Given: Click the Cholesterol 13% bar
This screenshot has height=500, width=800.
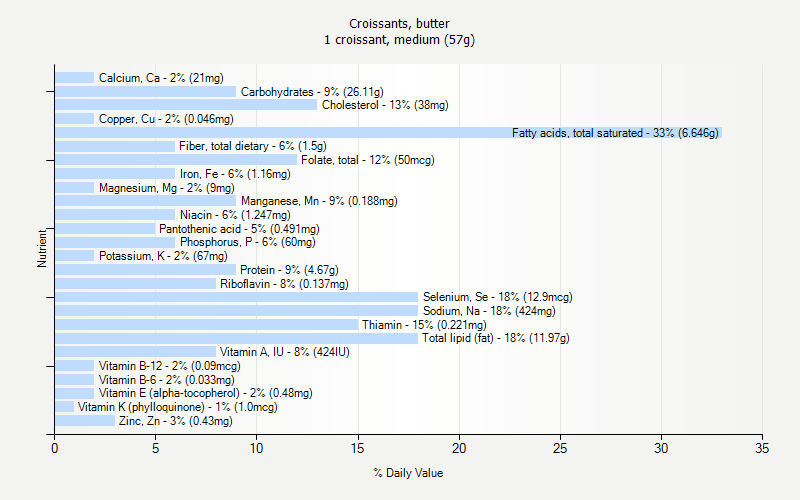Looking at the screenshot, I should (x=186, y=105).
